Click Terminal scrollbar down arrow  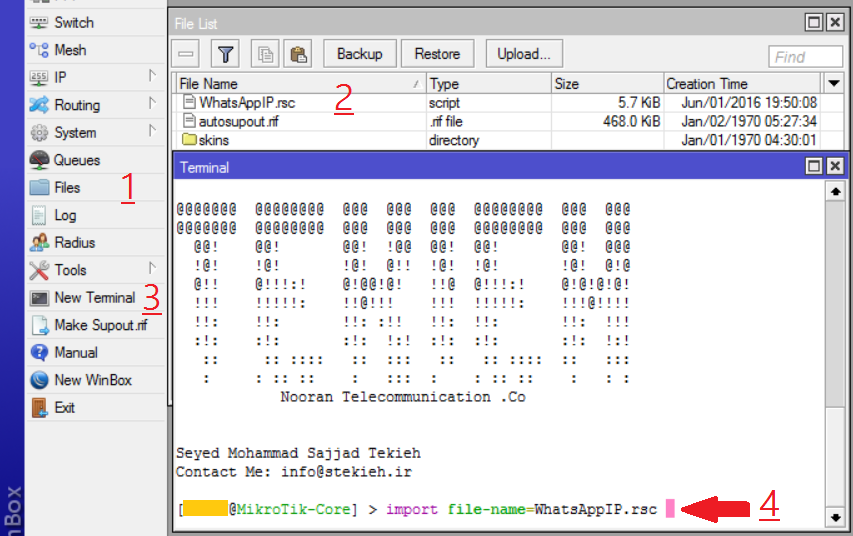pyautogui.click(x=835, y=517)
